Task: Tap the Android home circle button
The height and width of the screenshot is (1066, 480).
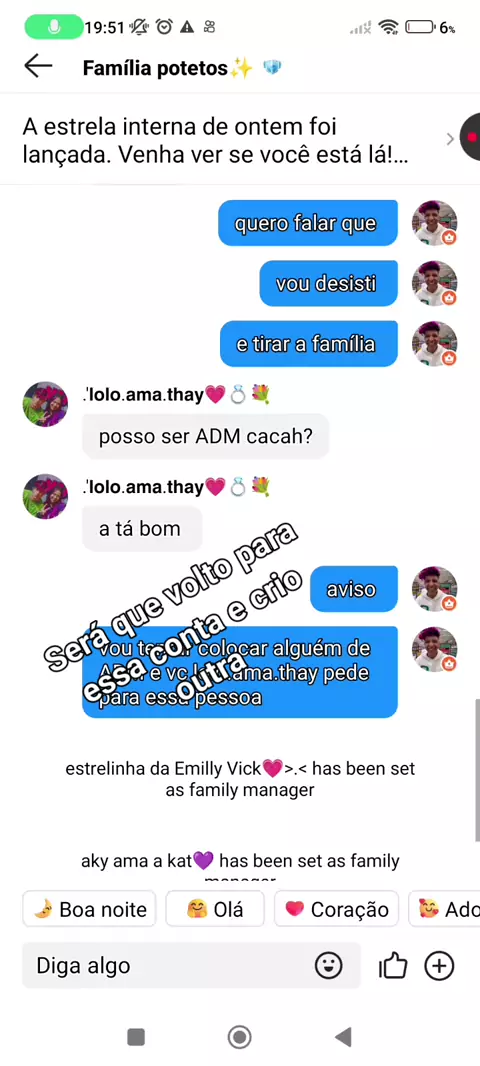Action: [x=239, y=1037]
